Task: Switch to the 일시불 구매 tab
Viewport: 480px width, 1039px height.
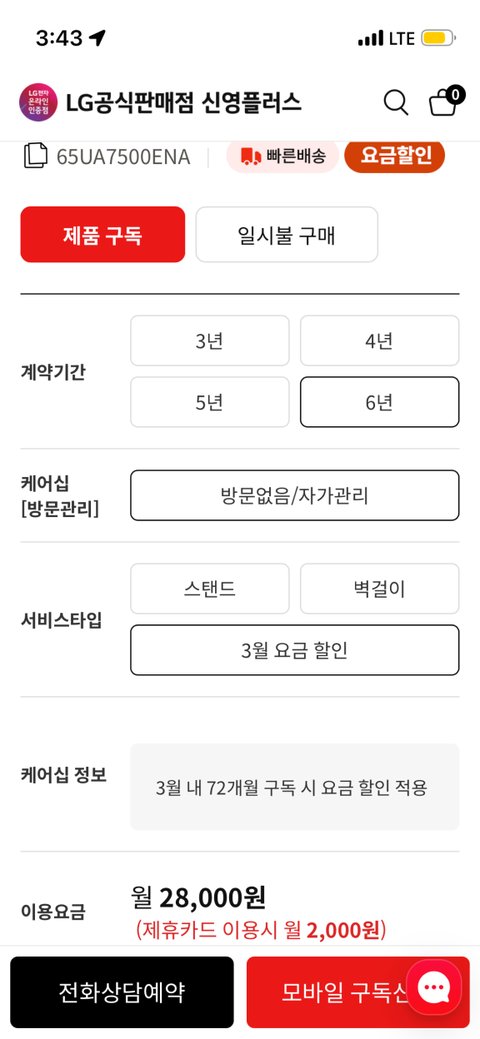Action: pyautogui.click(x=286, y=235)
